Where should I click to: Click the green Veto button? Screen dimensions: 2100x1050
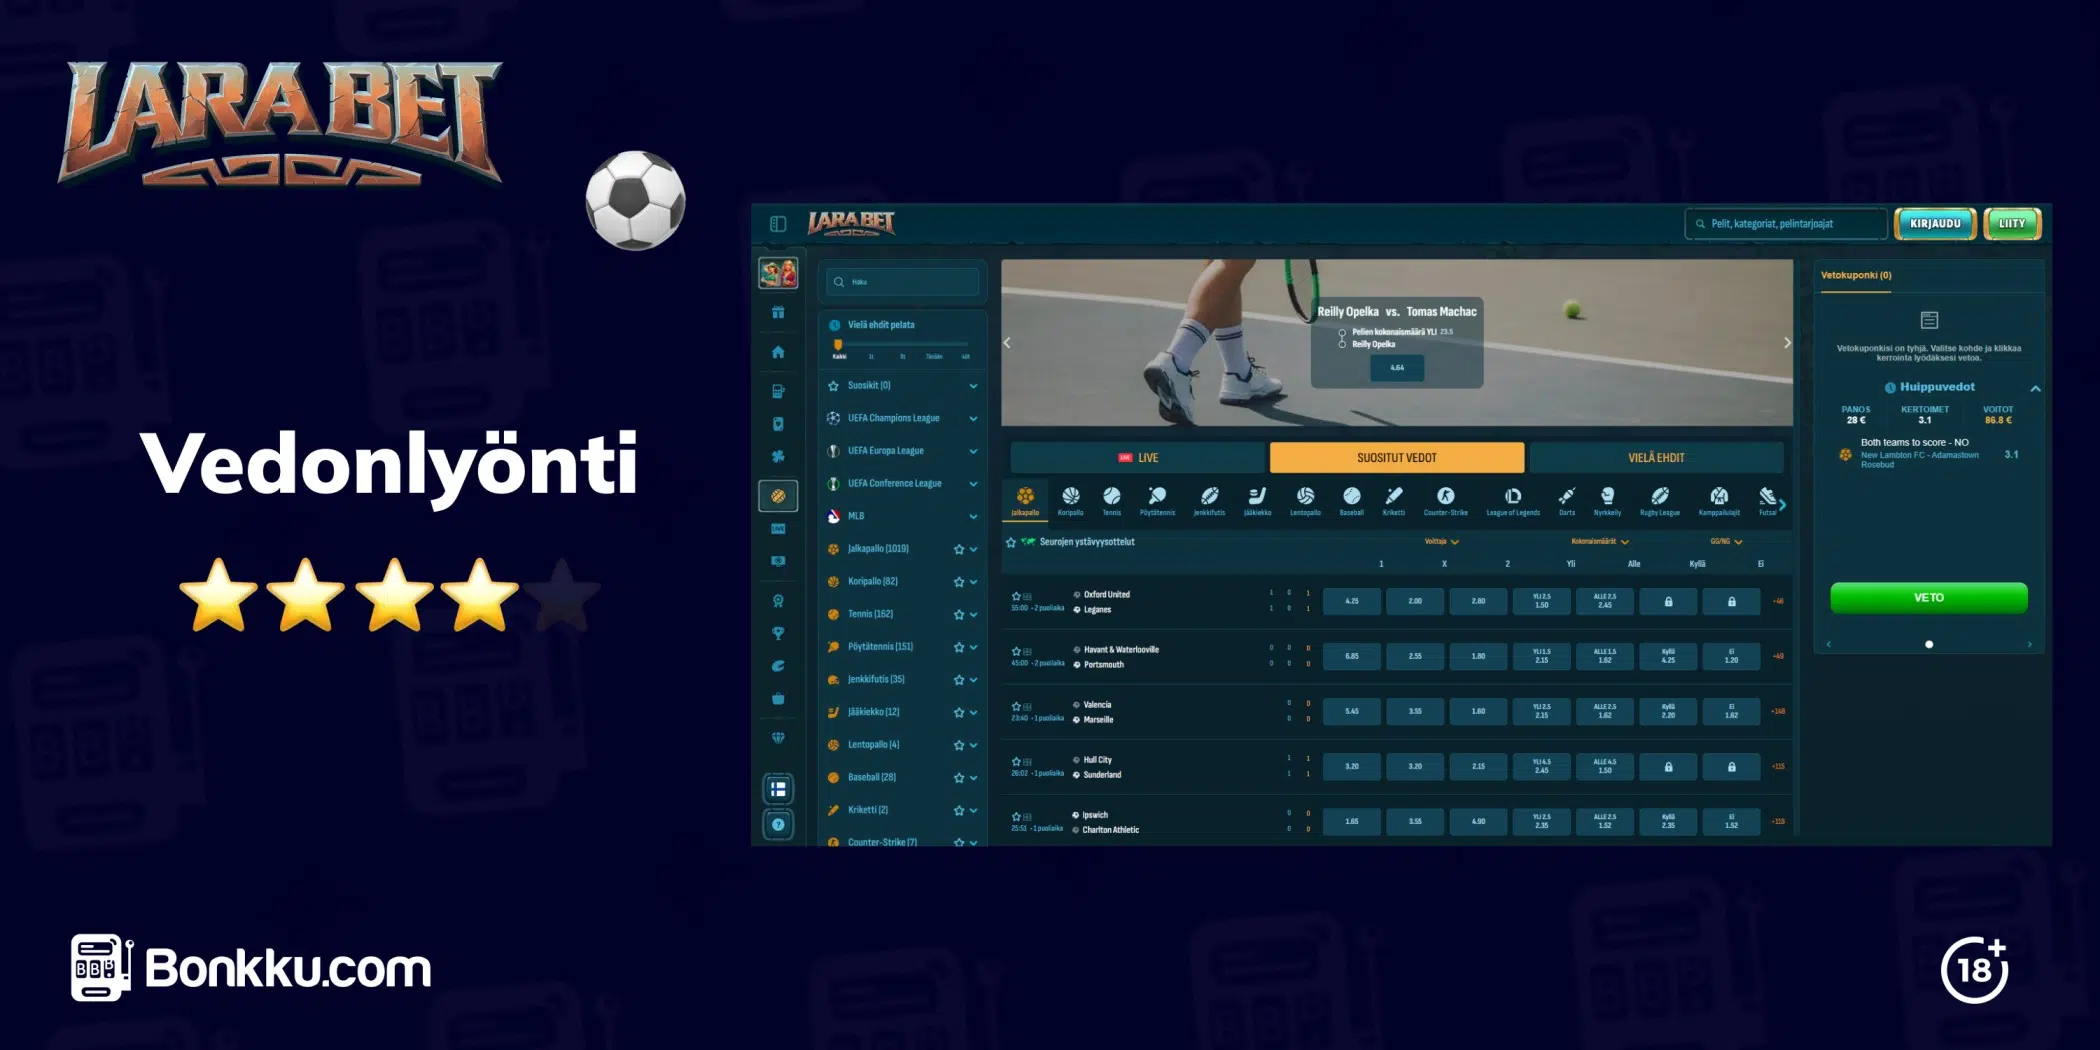pyautogui.click(x=1928, y=597)
